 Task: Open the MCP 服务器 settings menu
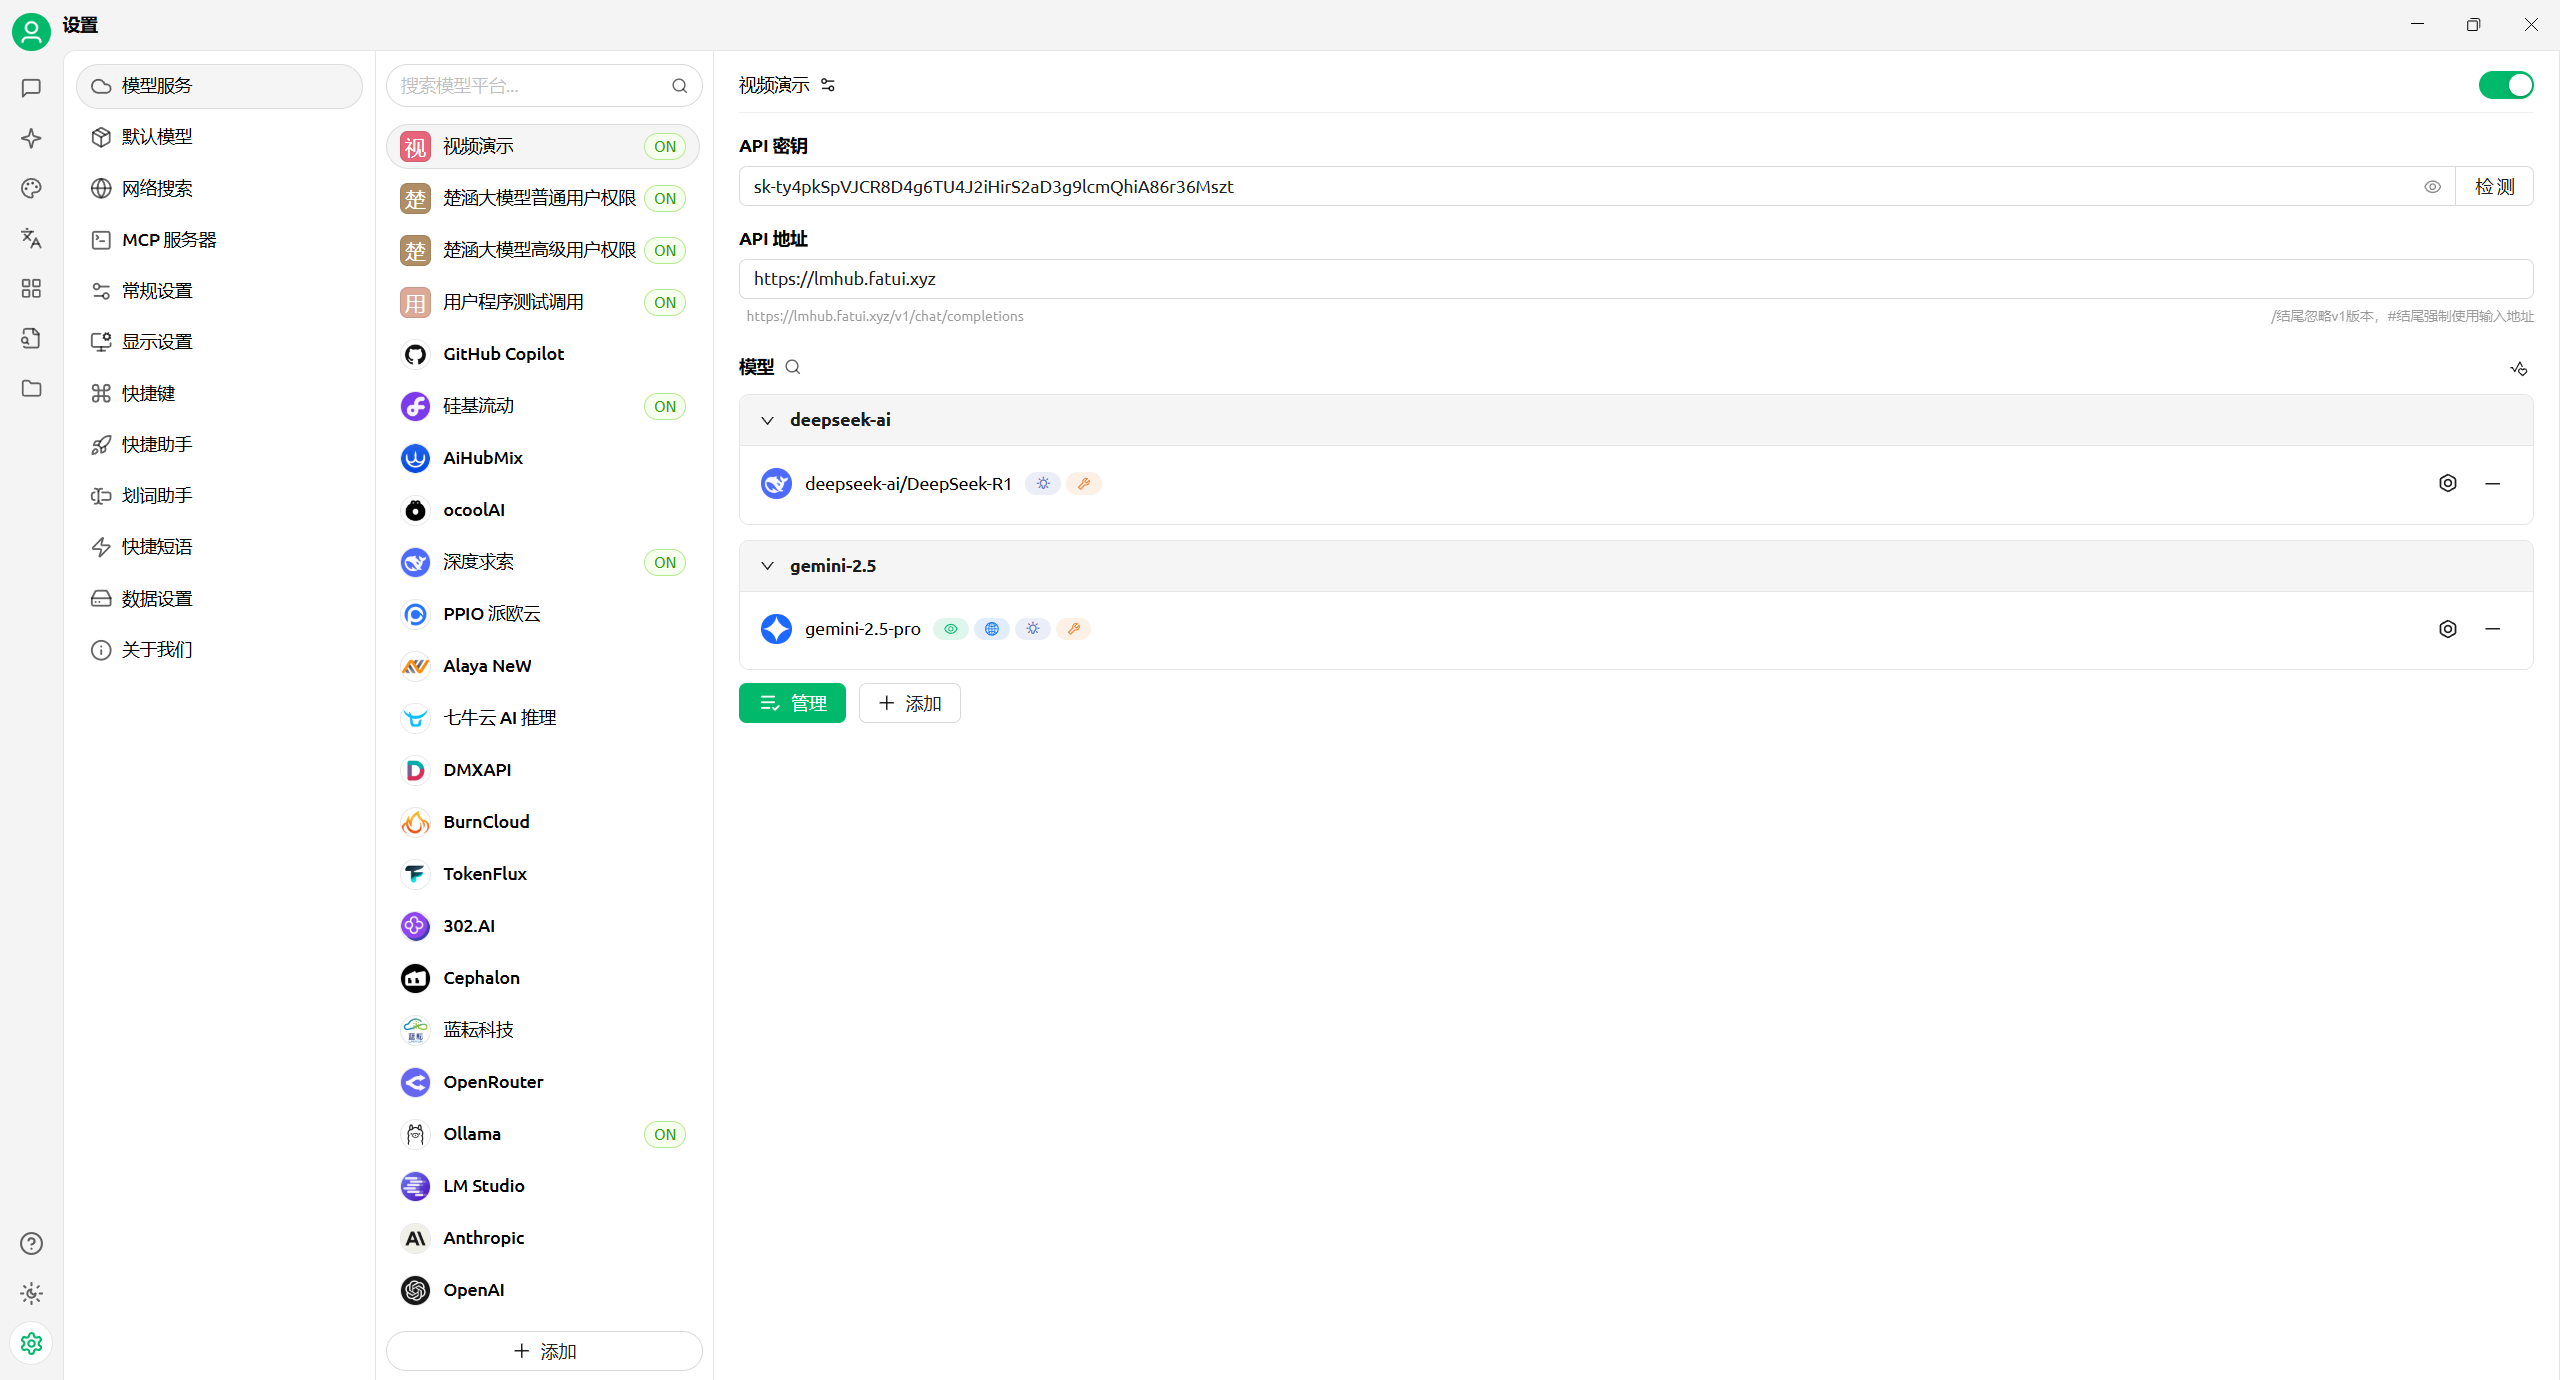pyautogui.click(x=169, y=240)
